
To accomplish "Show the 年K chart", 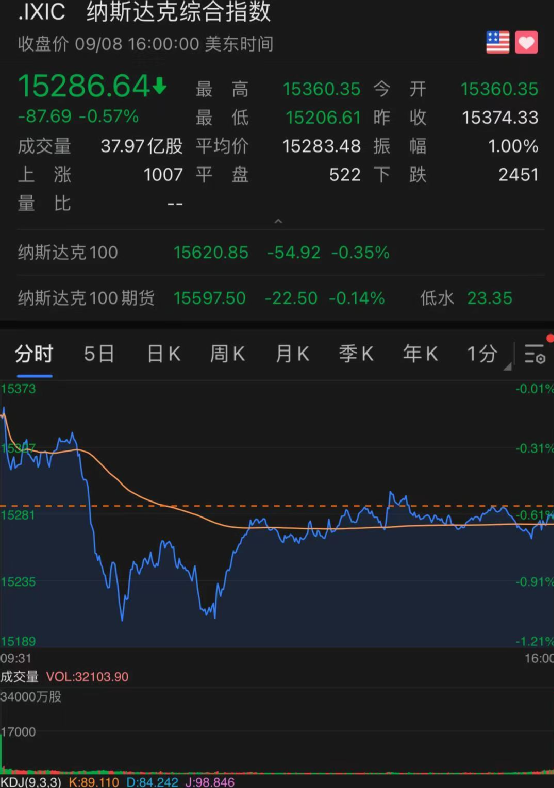I will tap(420, 354).
